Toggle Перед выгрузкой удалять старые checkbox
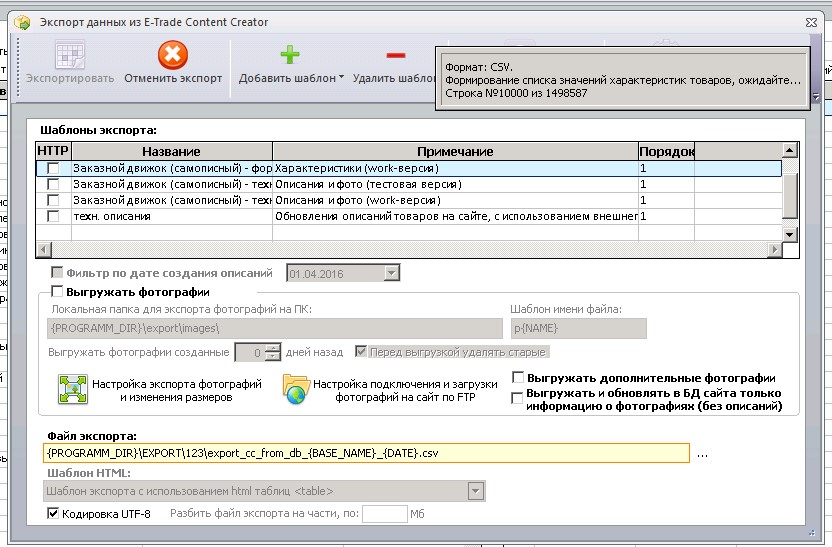This screenshot has height=547, width=832. [x=361, y=351]
